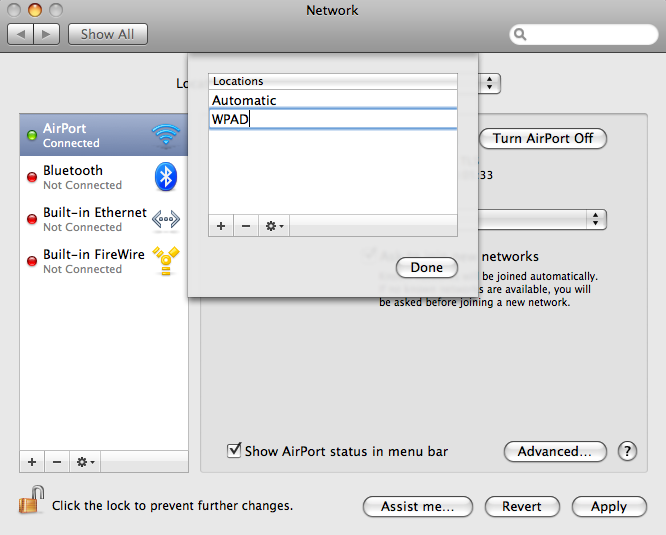Click the Show All button
Screen dimensions: 666x535
click(108, 34)
